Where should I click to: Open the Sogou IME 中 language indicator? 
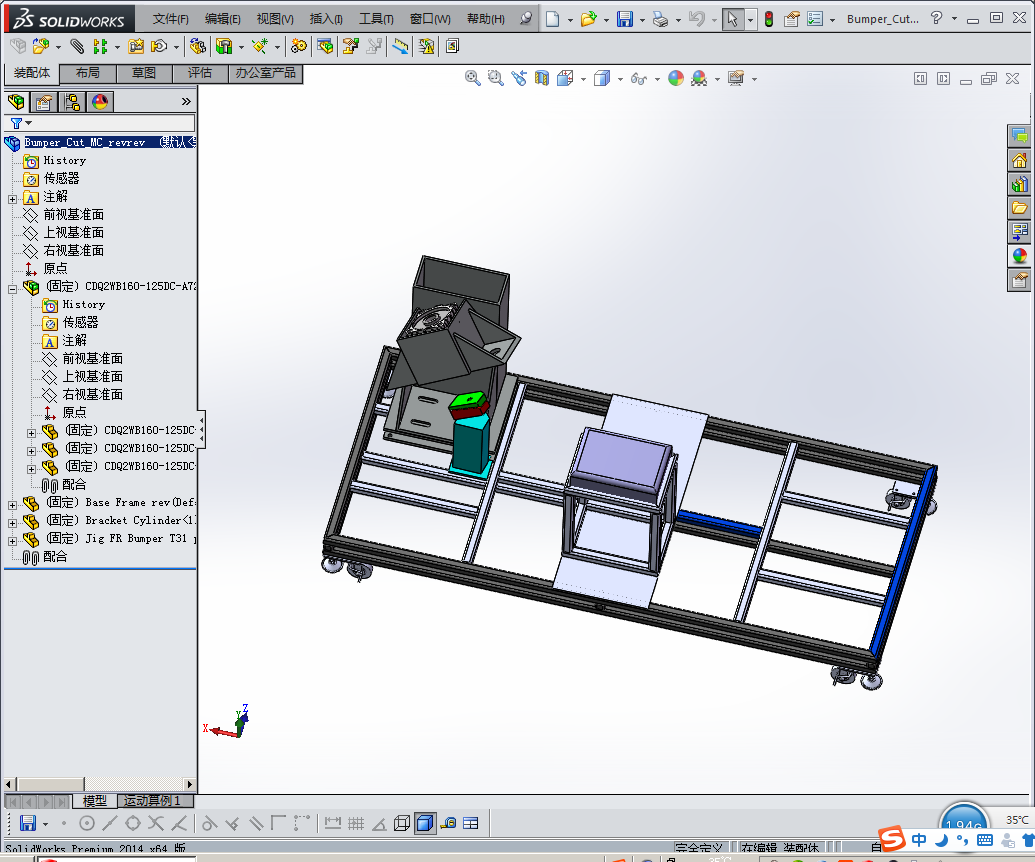(918, 840)
